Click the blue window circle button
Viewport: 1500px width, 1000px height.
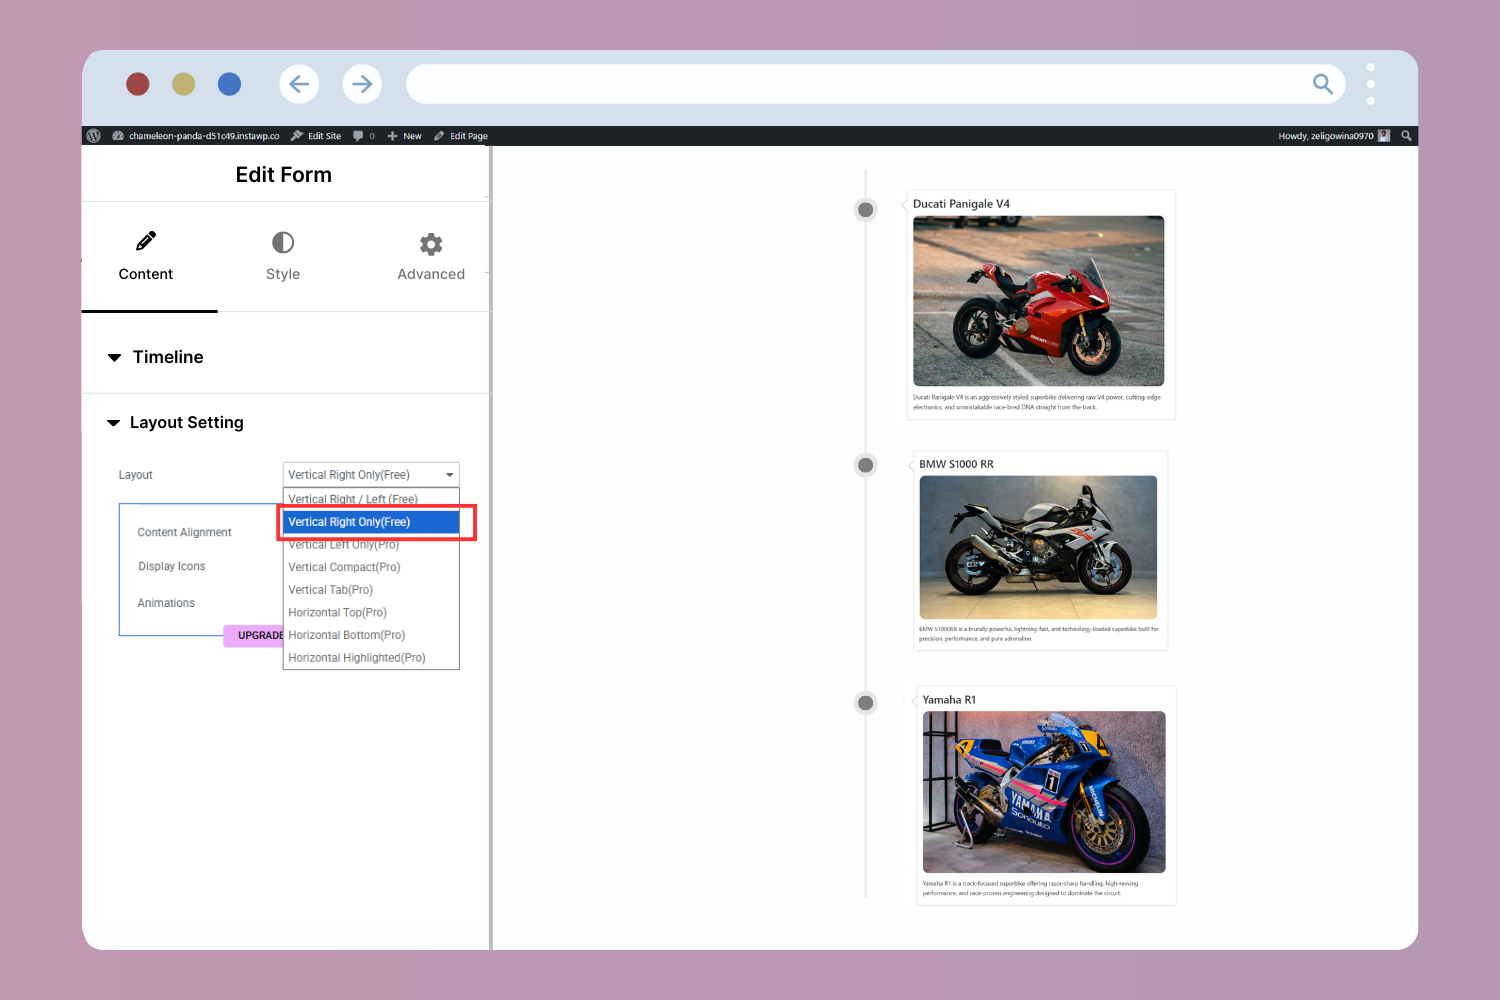coord(229,84)
